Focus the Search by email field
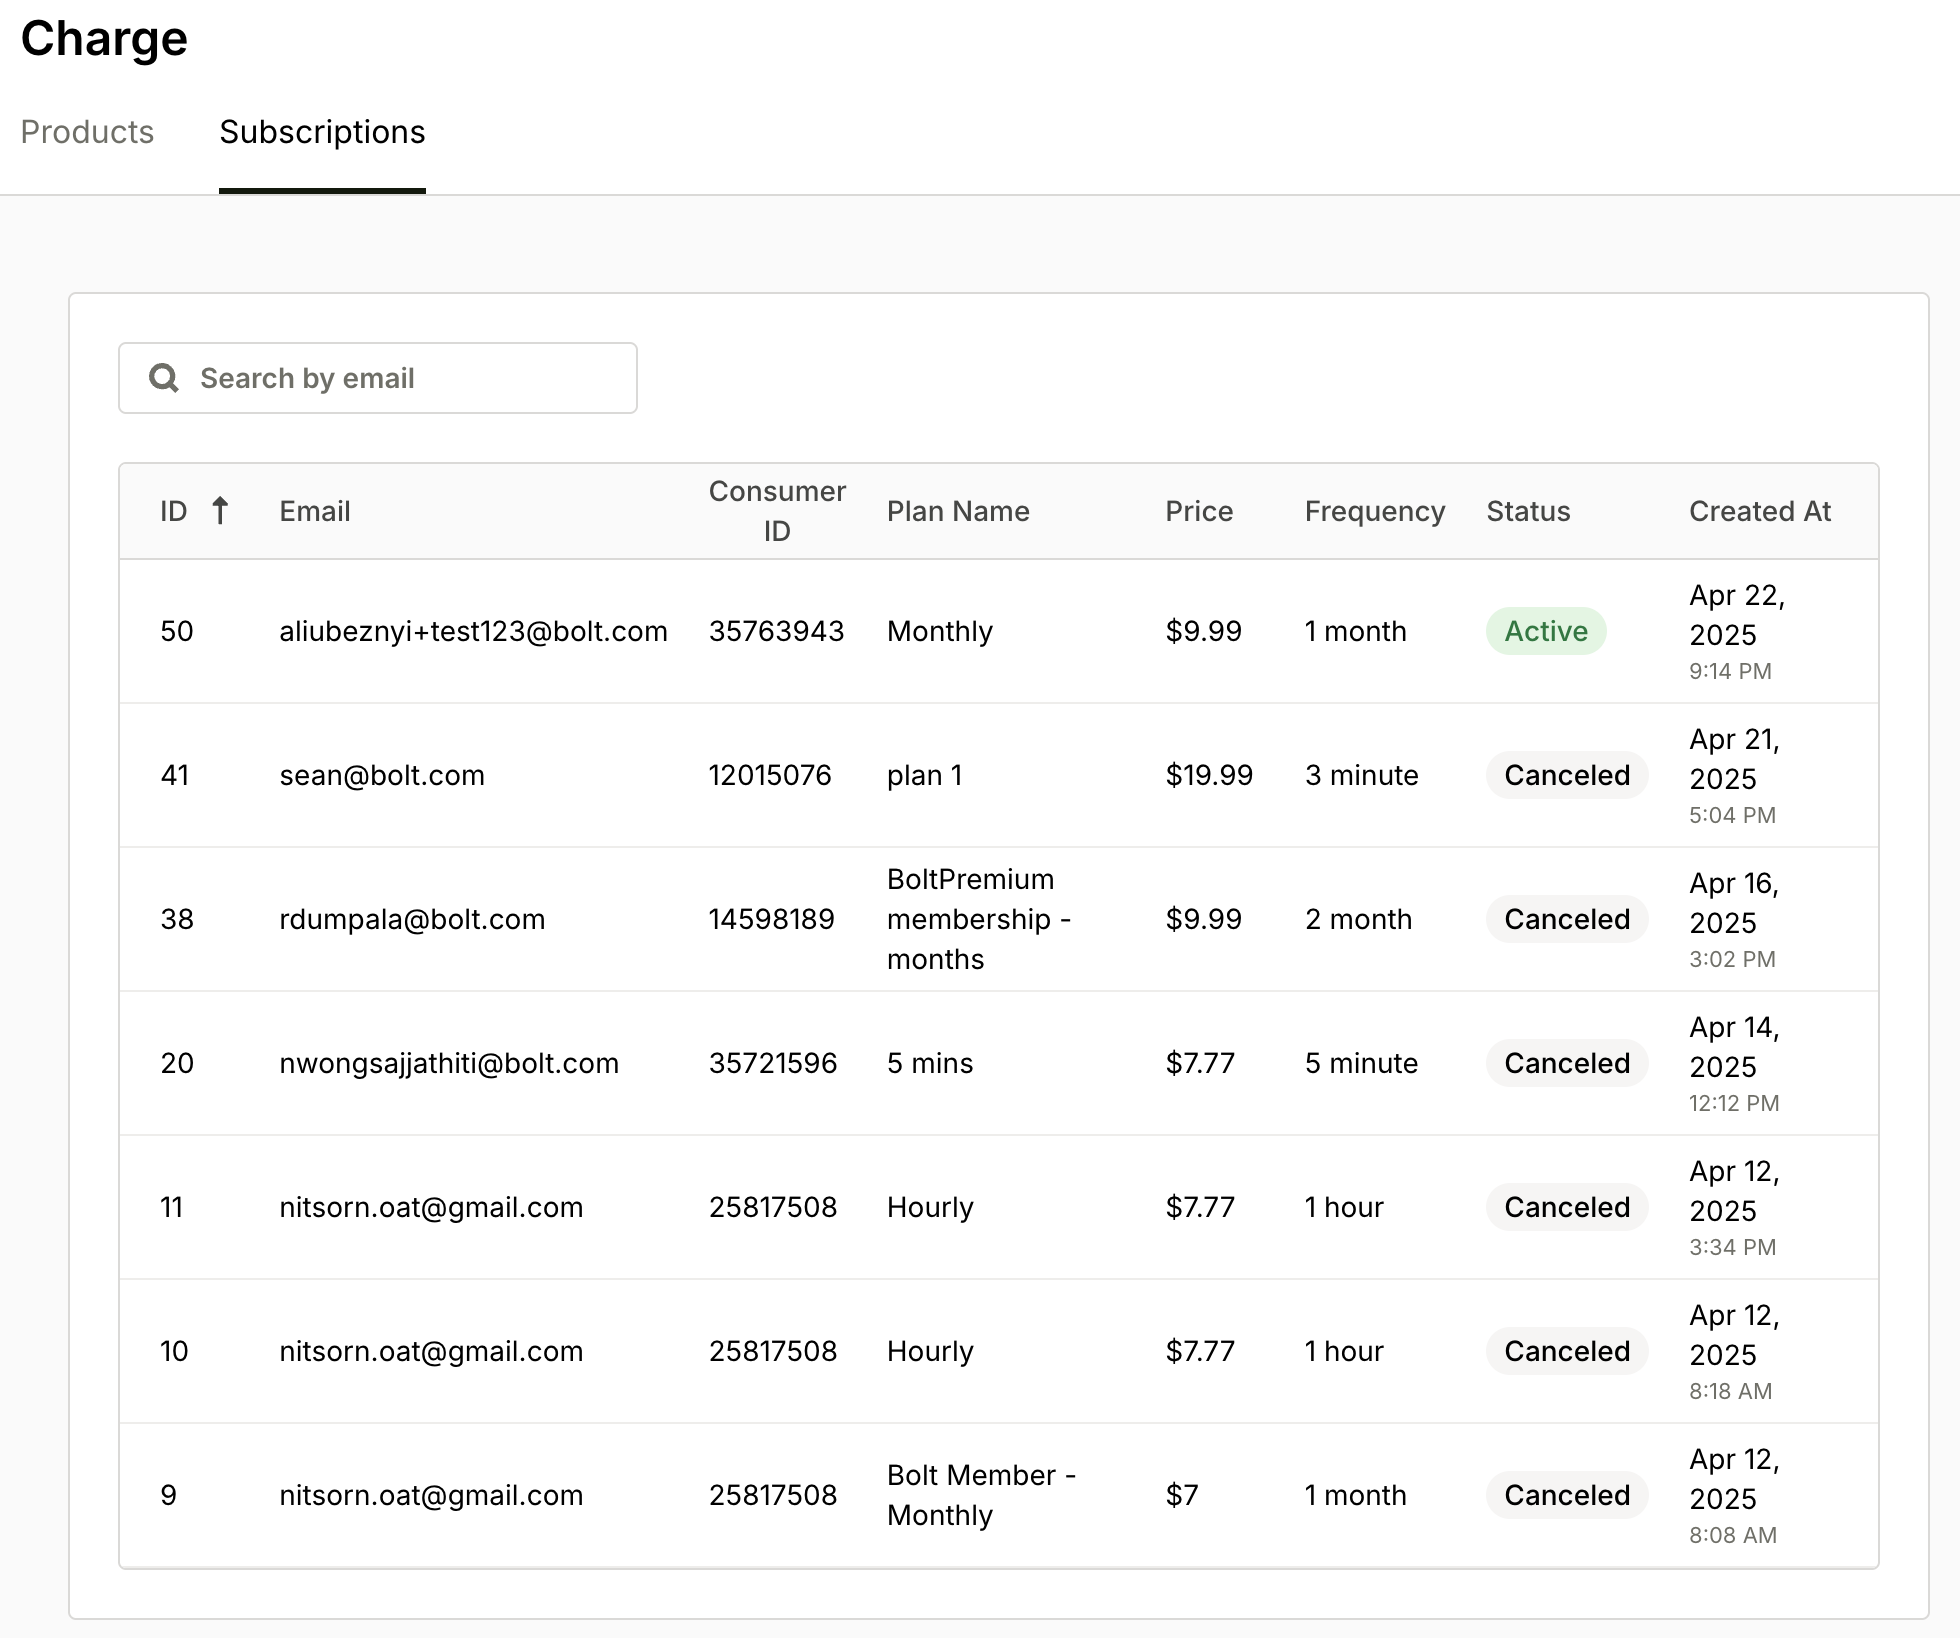 pyautogui.click(x=378, y=378)
